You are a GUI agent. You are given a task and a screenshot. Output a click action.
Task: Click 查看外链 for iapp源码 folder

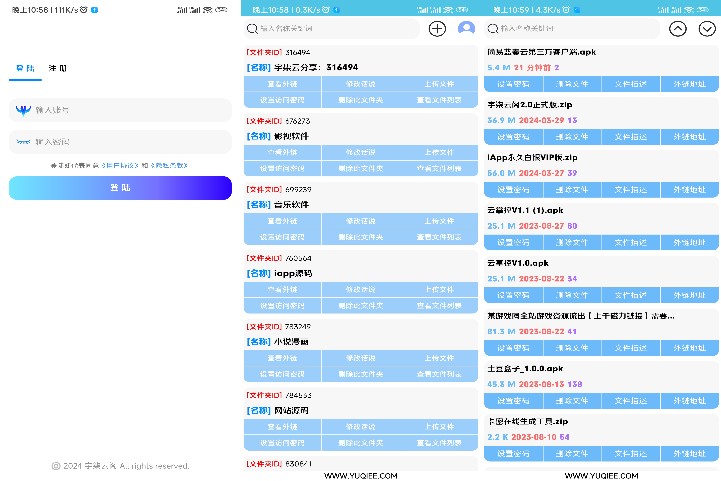coord(283,290)
